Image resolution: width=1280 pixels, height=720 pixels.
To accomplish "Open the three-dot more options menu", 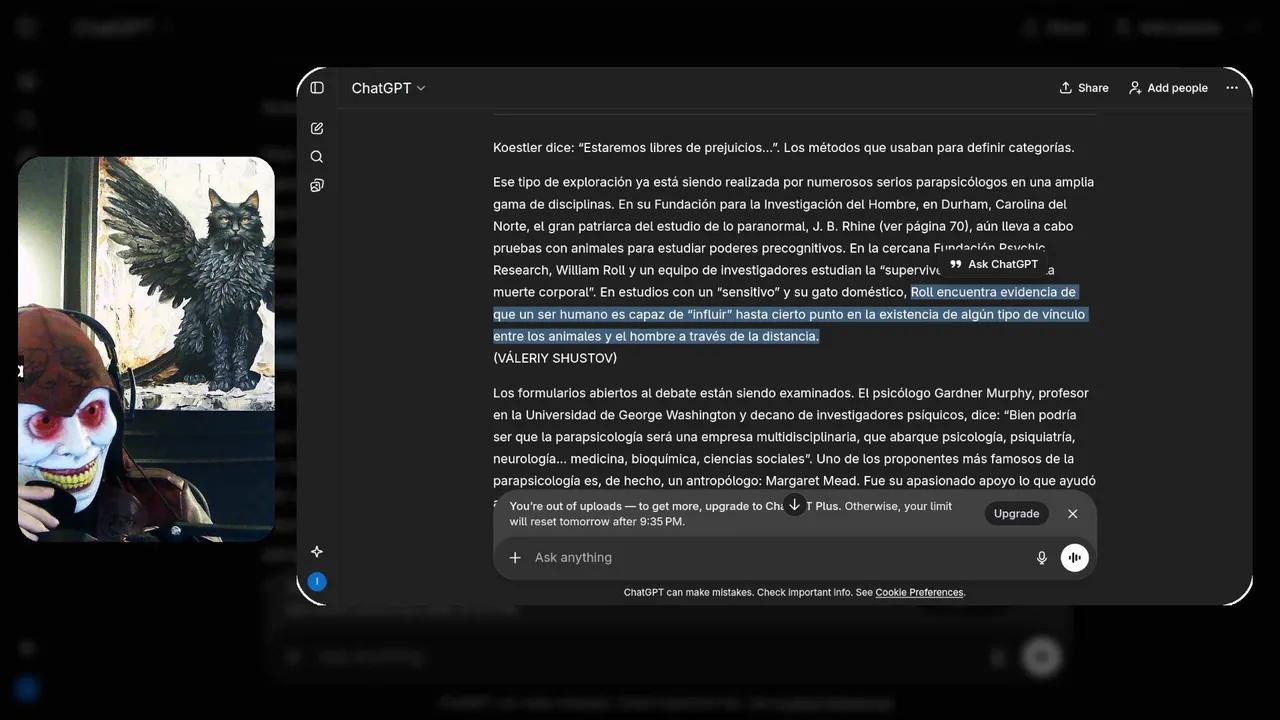I will pos(1232,88).
